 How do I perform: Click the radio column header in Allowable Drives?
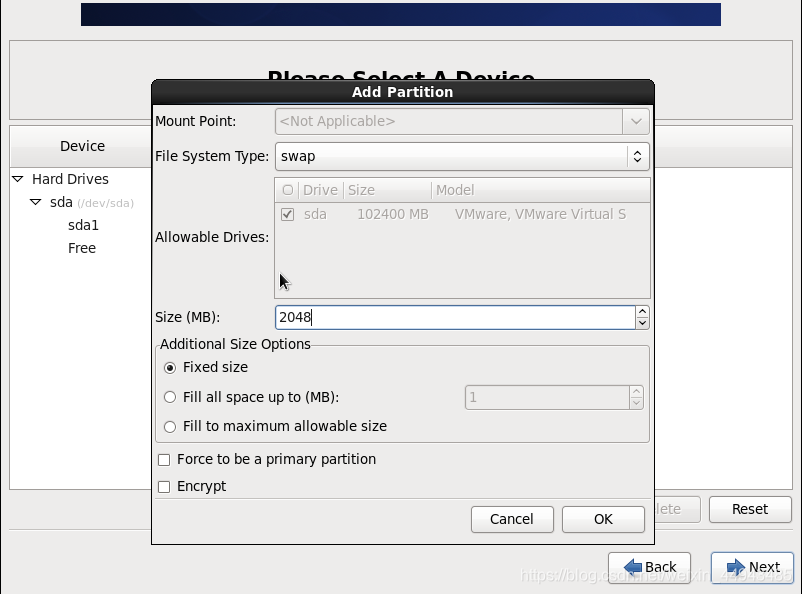[287, 190]
